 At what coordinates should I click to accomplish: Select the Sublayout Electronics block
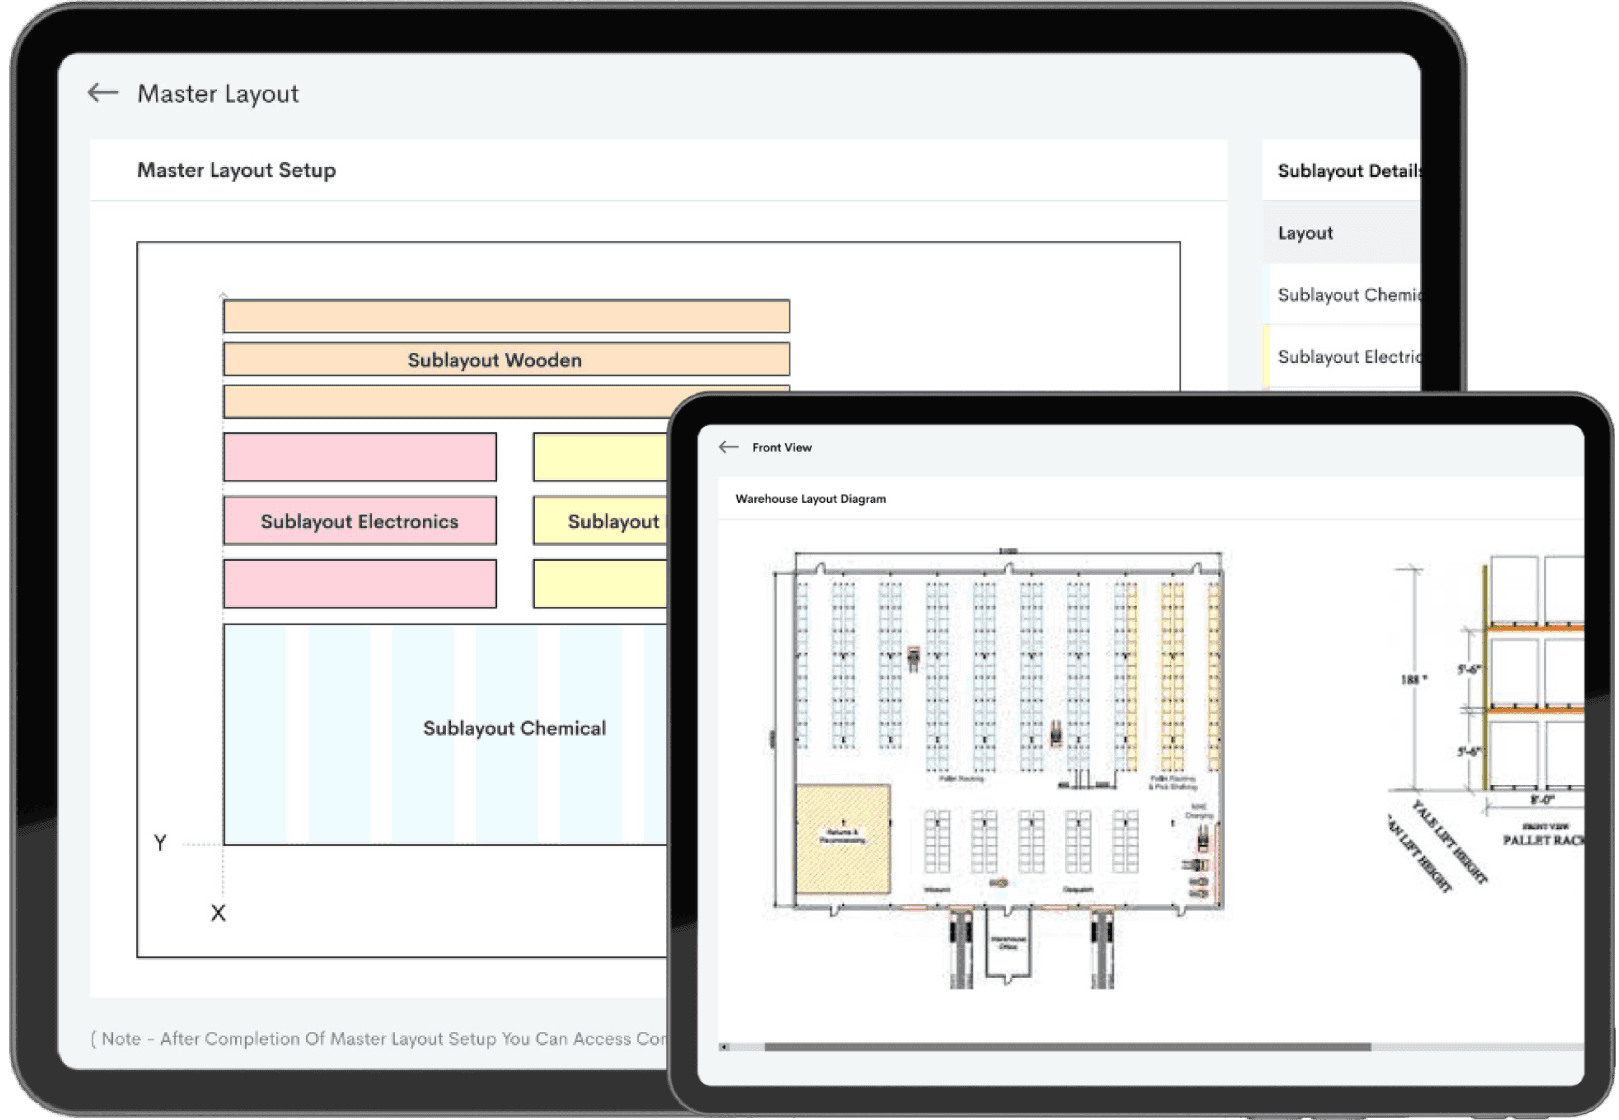click(x=360, y=521)
